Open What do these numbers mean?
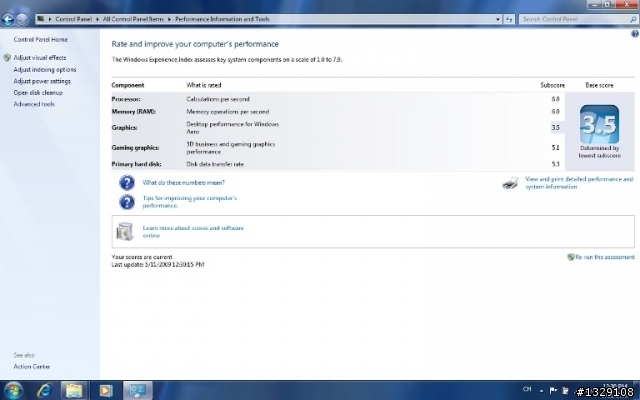 click(183, 182)
